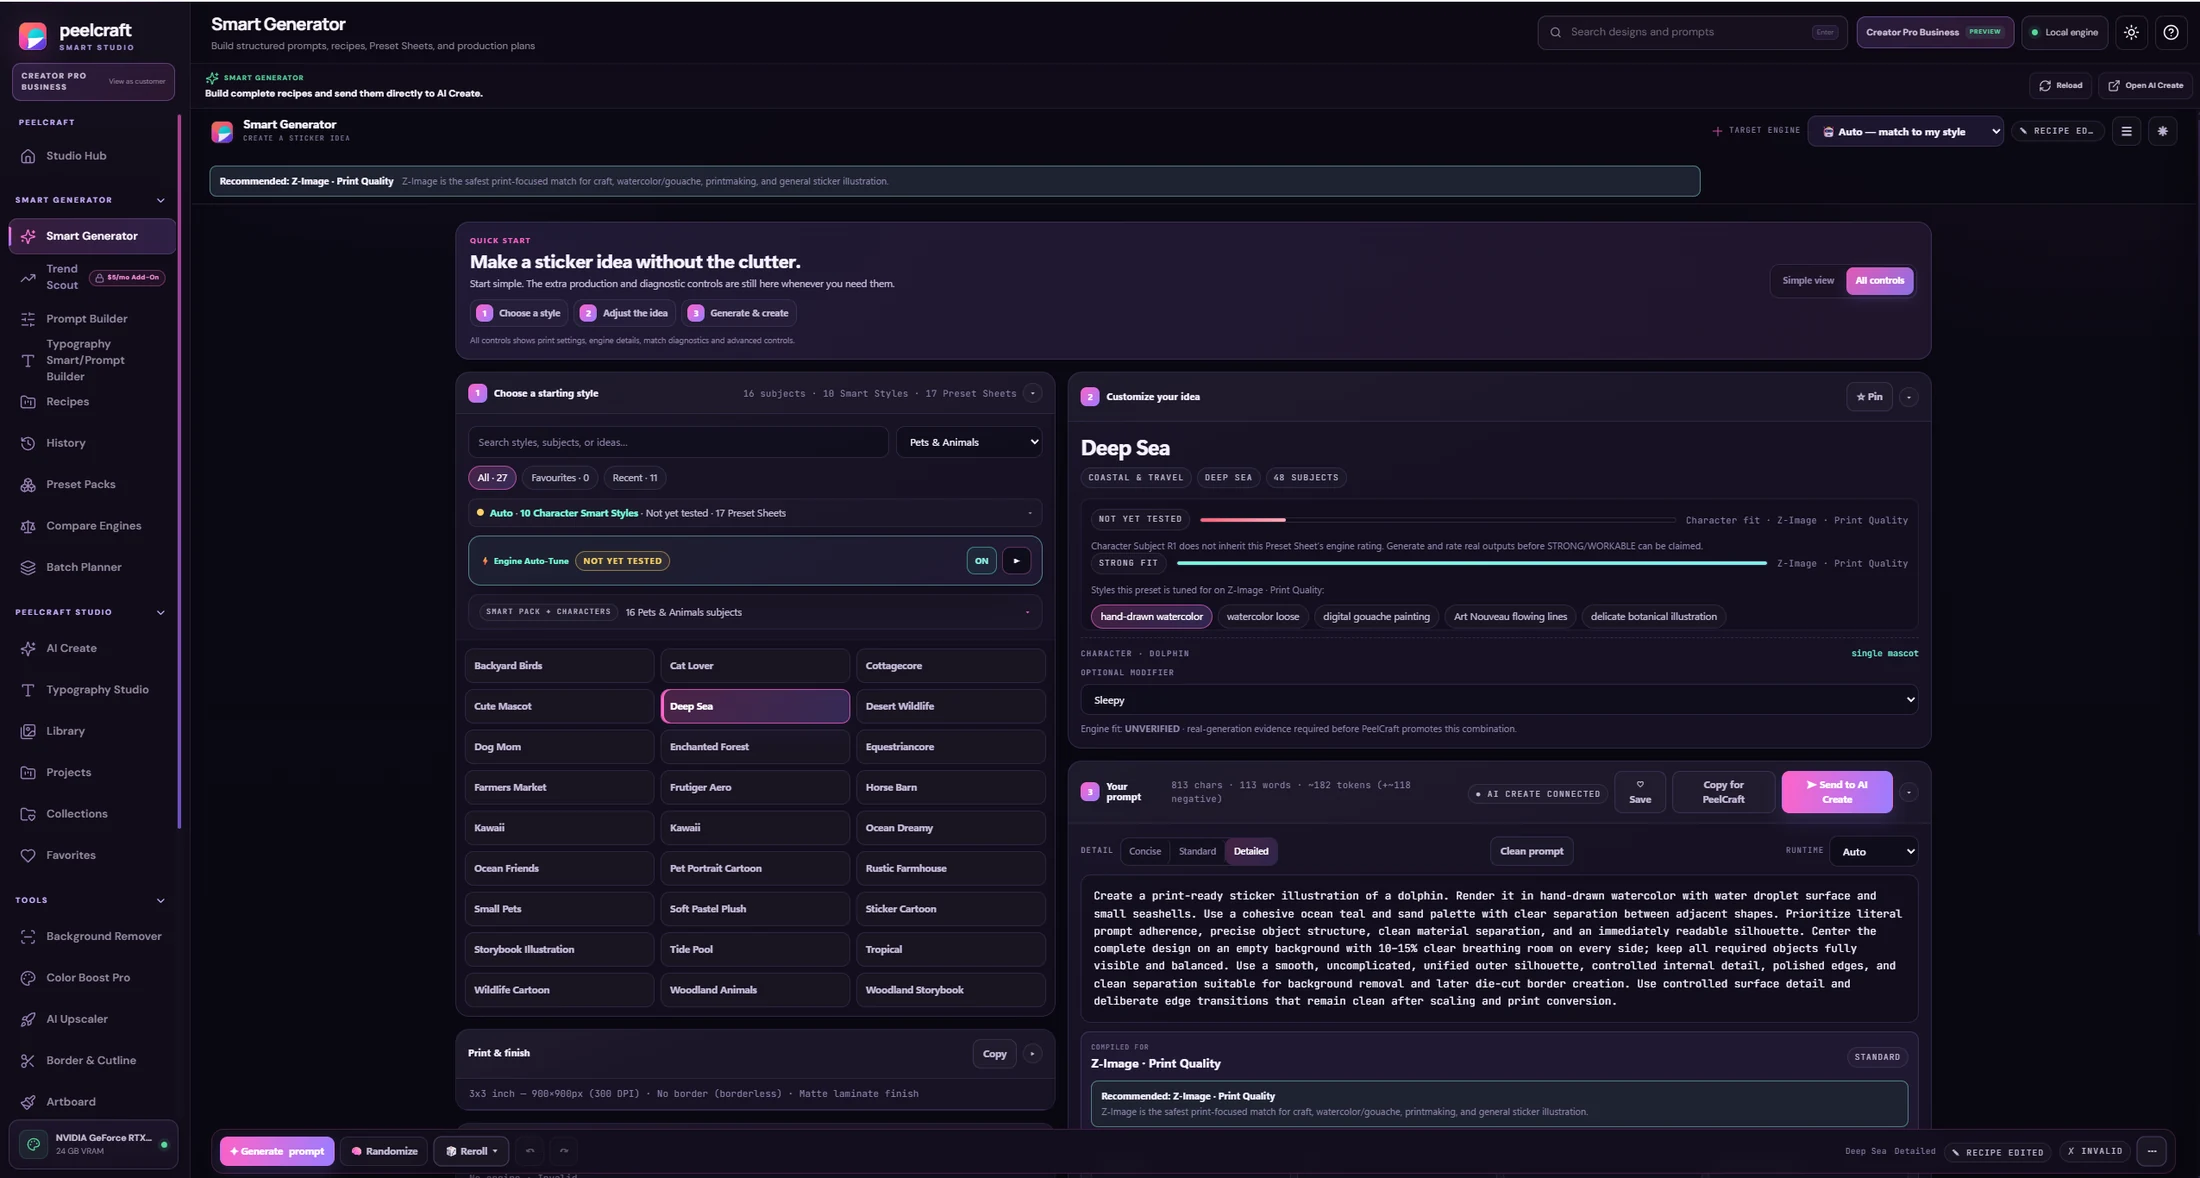Open the Runtime Auto dropdown
2200x1178 pixels.
tap(1873, 852)
